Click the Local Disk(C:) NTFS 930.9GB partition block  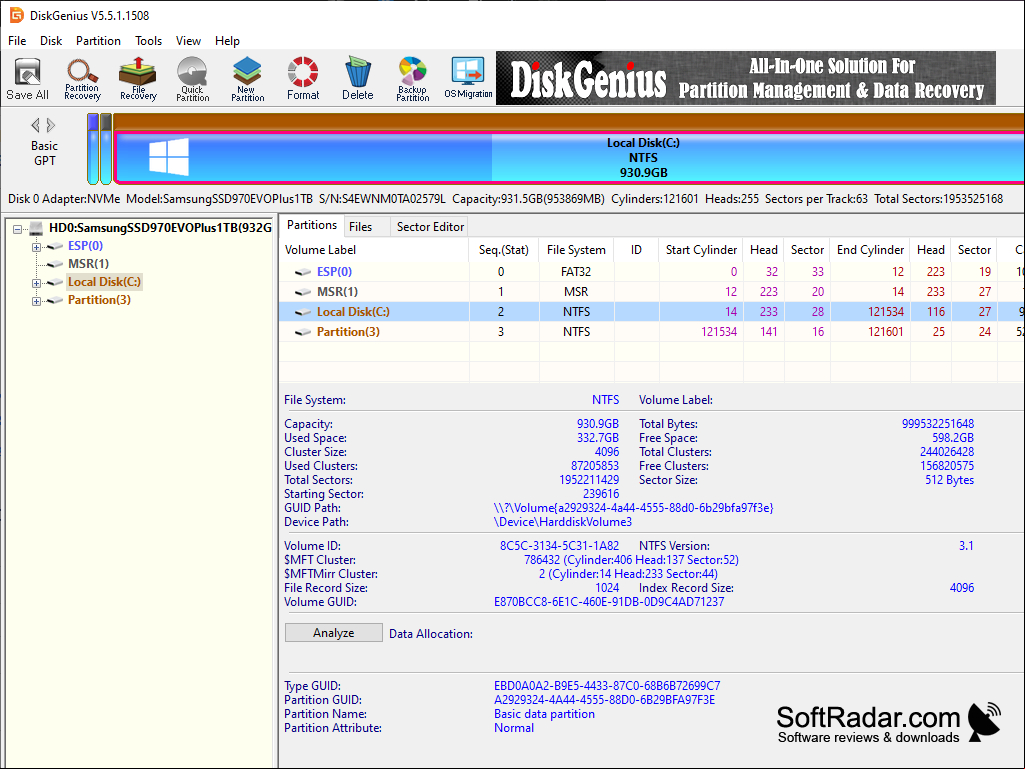570,157
